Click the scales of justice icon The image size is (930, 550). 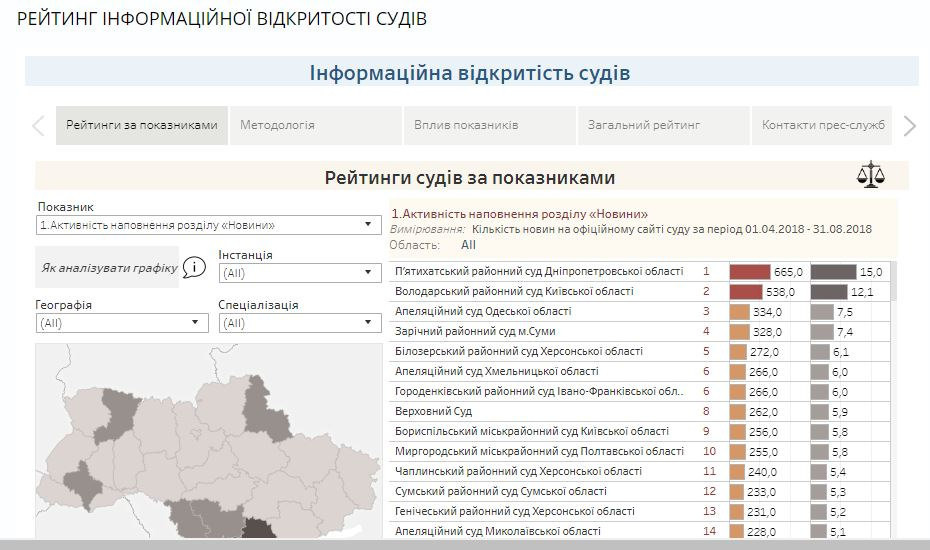tap(871, 175)
